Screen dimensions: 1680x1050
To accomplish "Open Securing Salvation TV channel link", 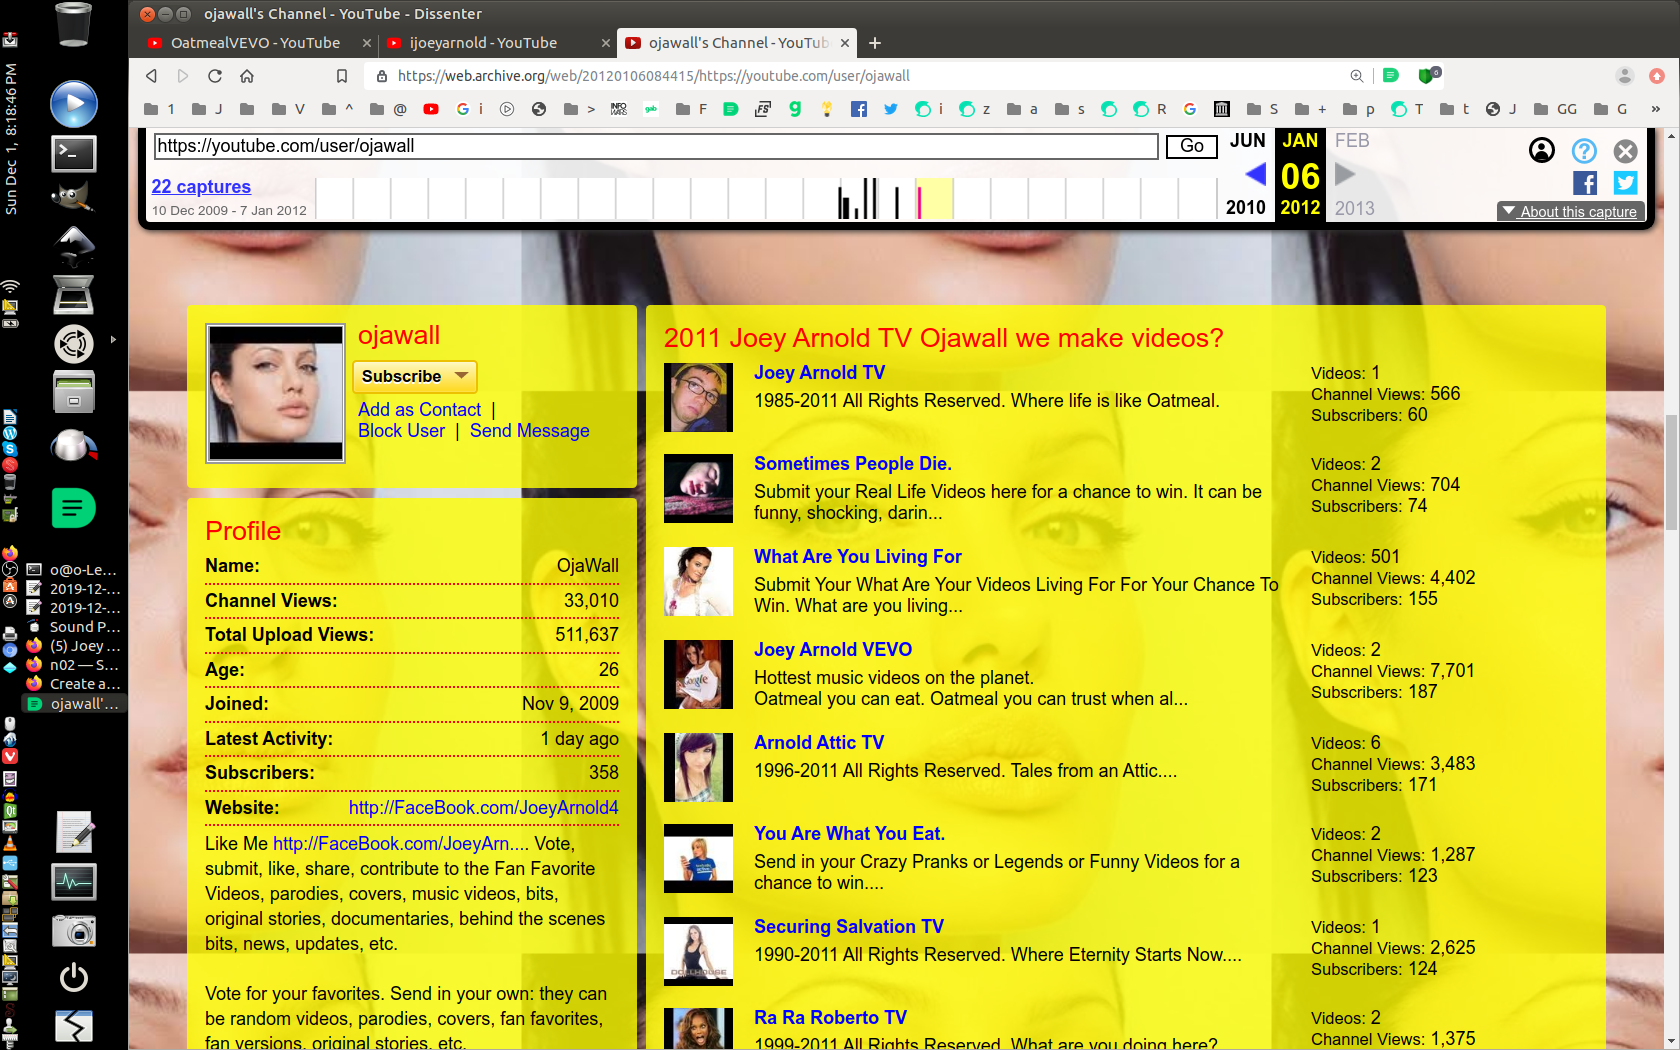I will pos(849,926).
